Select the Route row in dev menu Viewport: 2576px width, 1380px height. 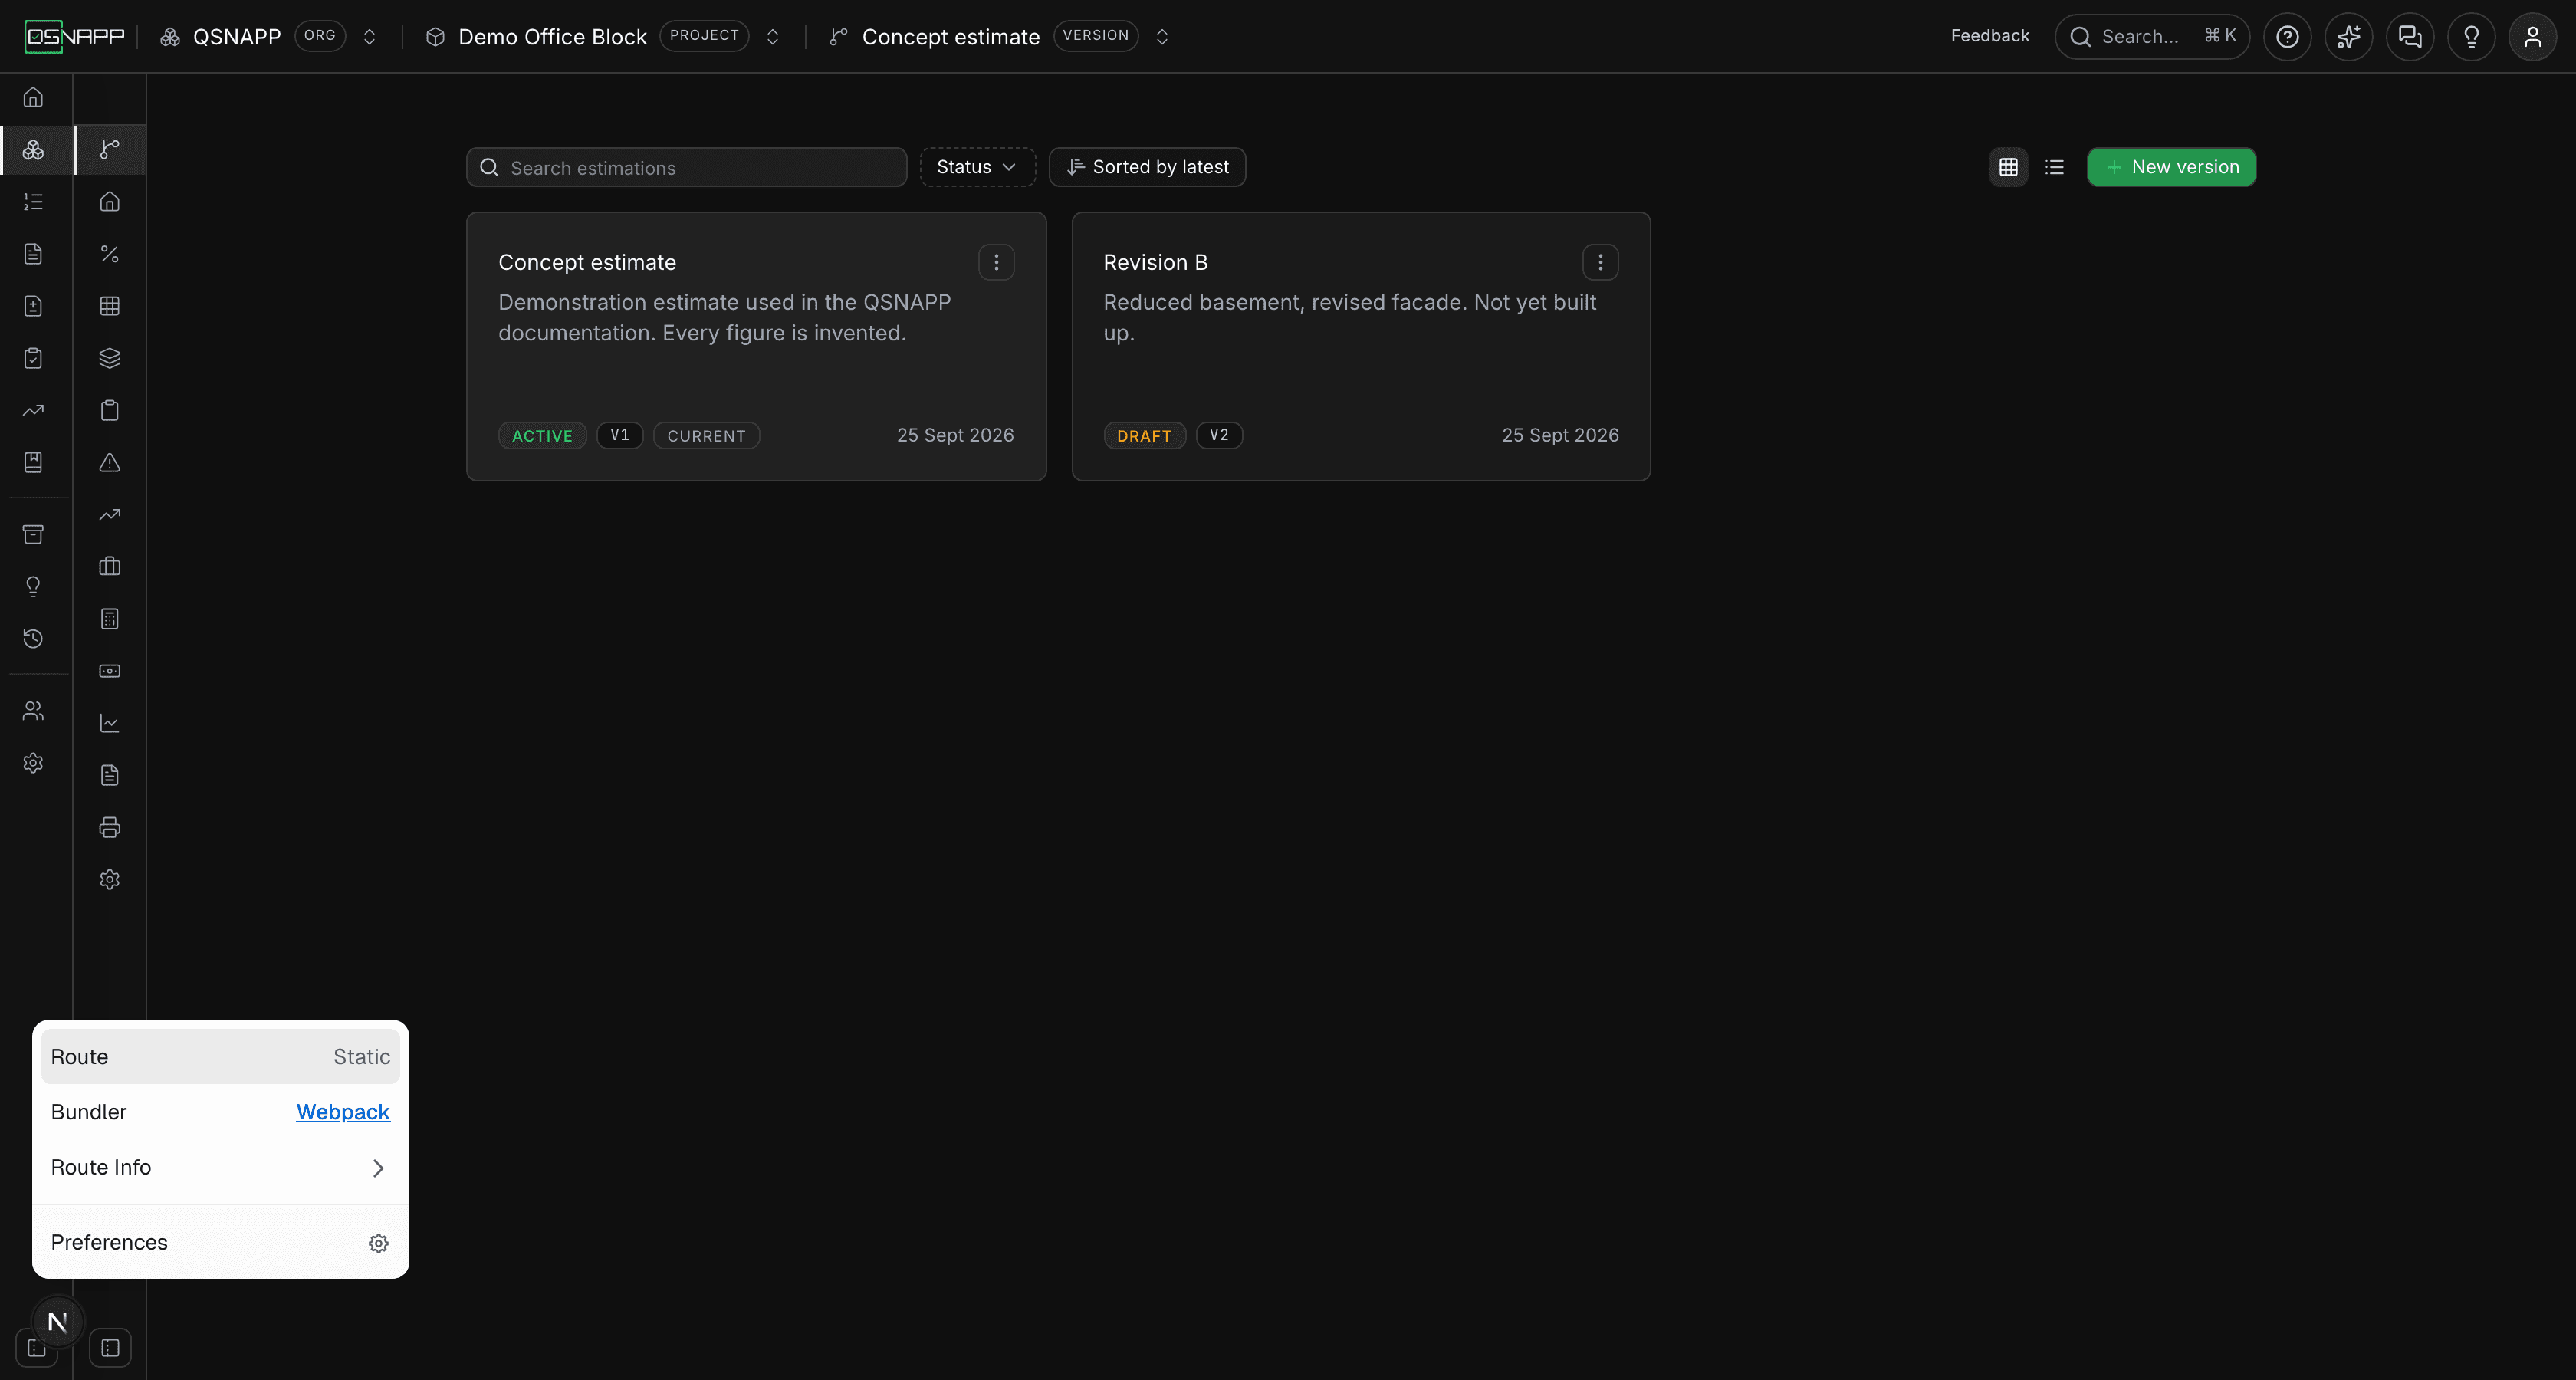click(x=220, y=1057)
